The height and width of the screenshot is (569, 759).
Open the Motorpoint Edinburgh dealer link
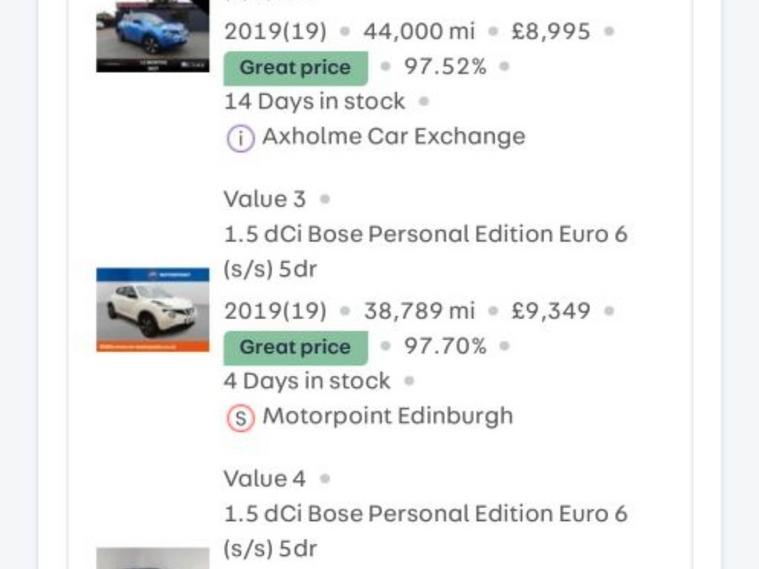(x=387, y=416)
